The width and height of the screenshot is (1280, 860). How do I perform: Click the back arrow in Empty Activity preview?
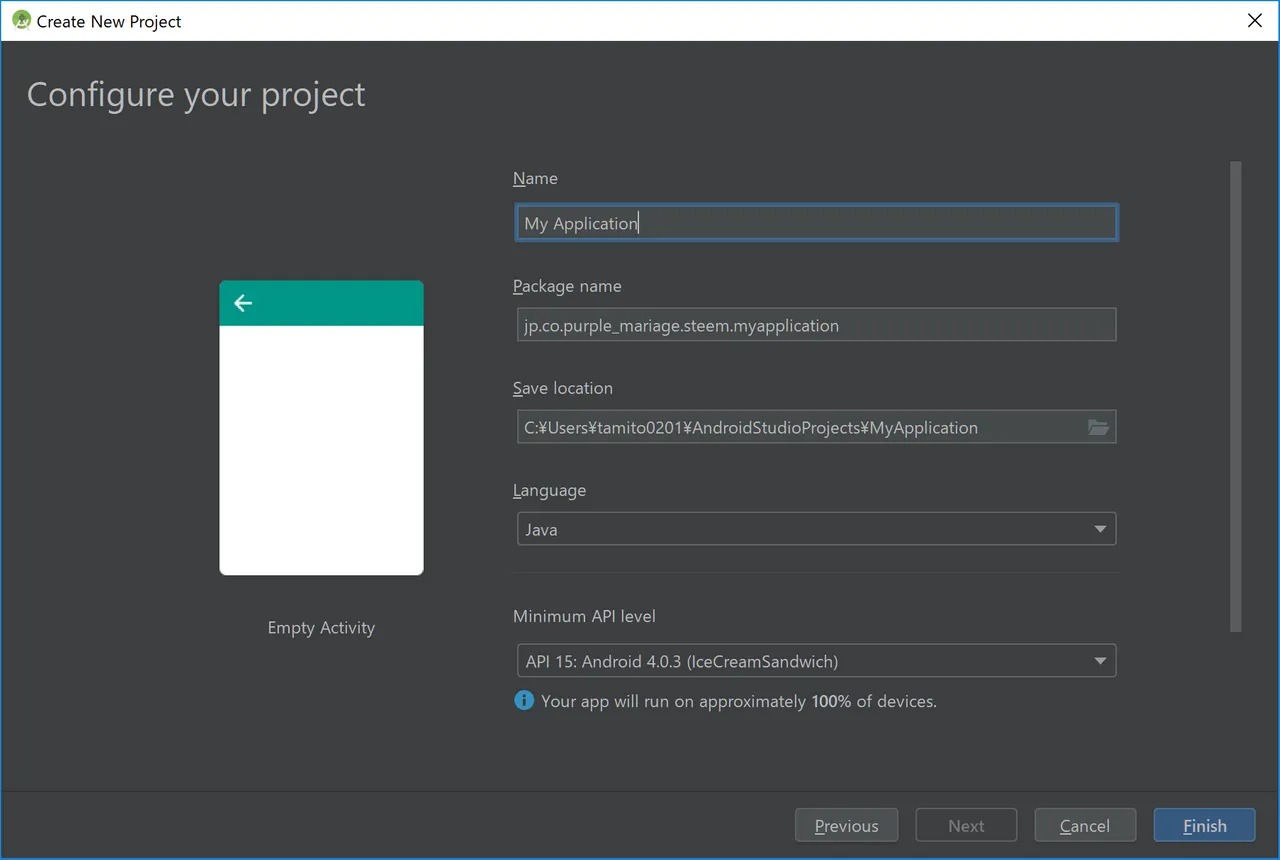coord(243,303)
